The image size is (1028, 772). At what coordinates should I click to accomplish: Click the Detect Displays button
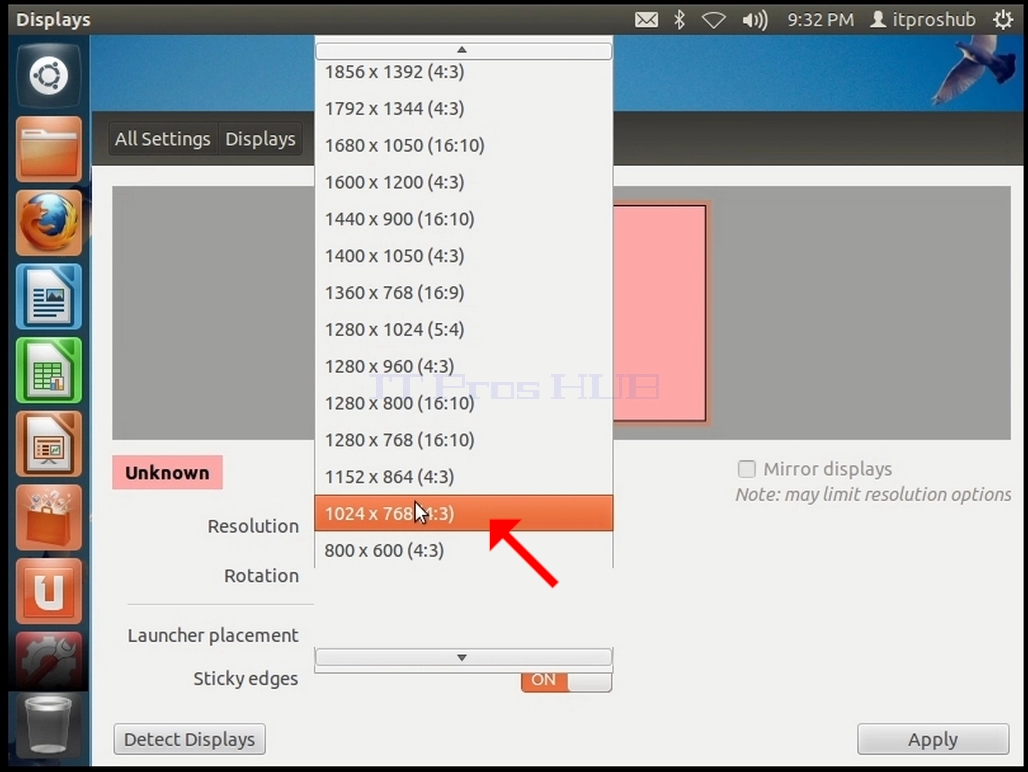coord(189,739)
